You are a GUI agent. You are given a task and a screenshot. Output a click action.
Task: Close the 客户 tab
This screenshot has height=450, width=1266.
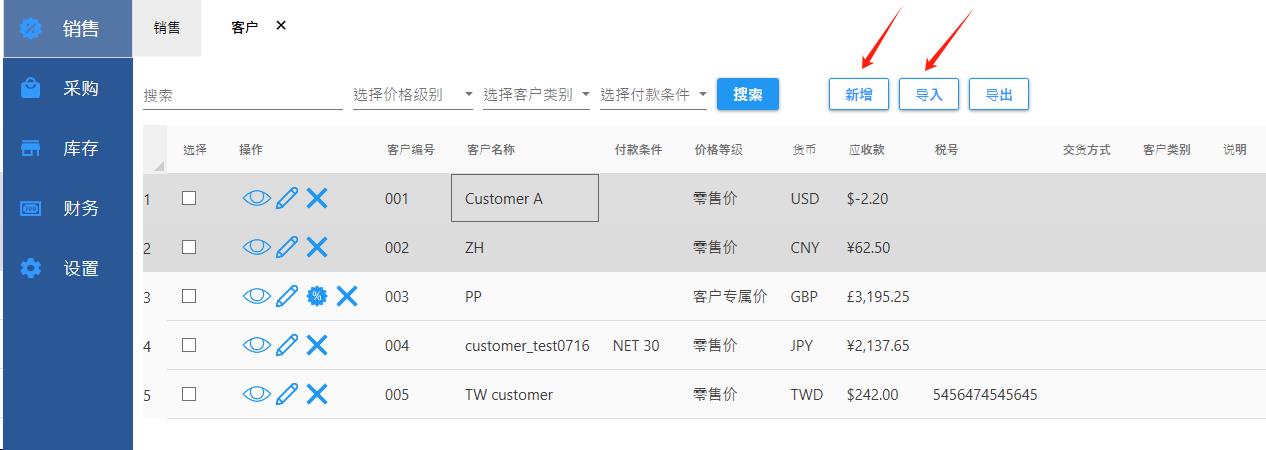click(x=281, y=26)
